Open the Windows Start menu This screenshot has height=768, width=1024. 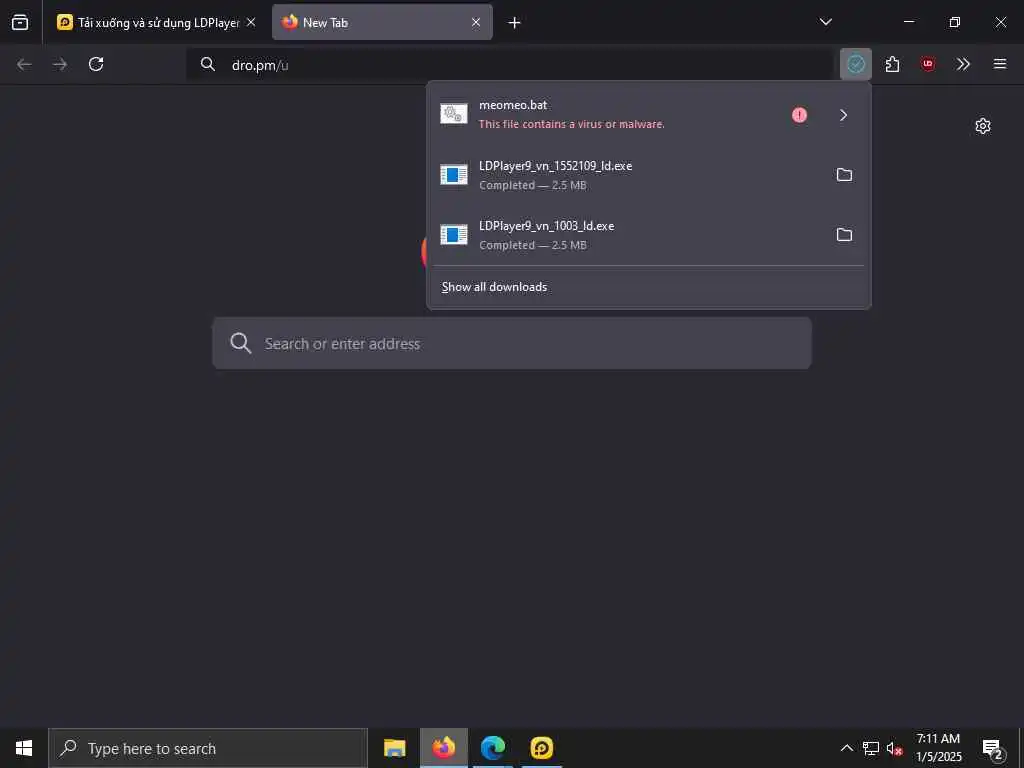24,748
